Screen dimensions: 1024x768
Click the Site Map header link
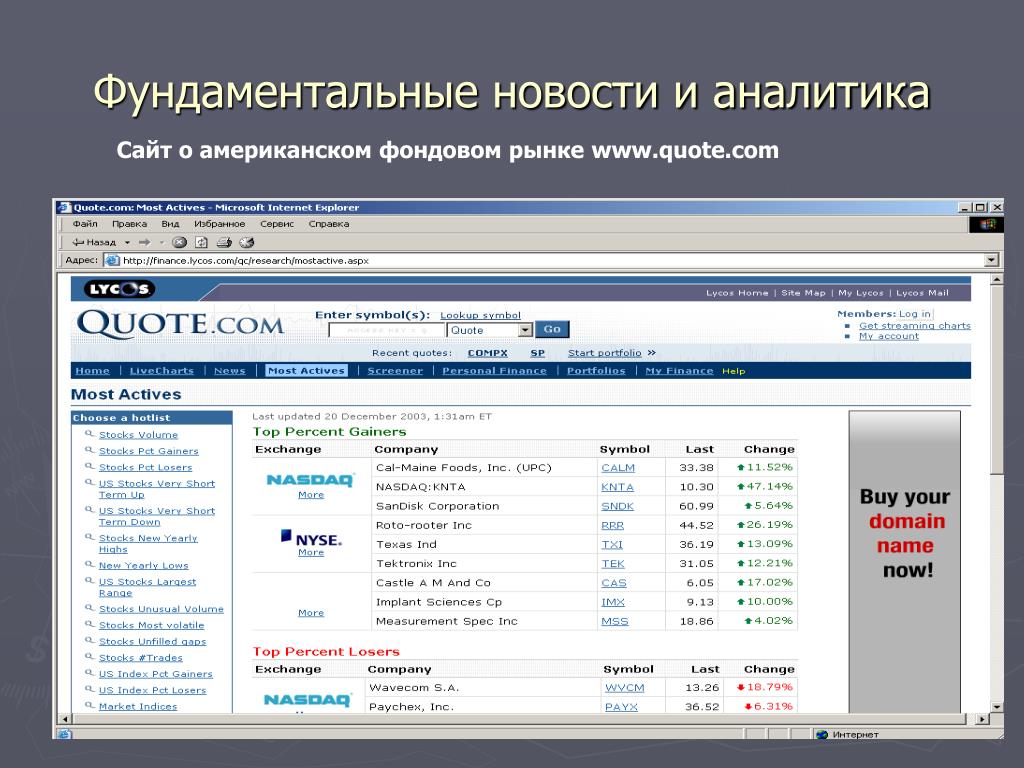[803, 293]
